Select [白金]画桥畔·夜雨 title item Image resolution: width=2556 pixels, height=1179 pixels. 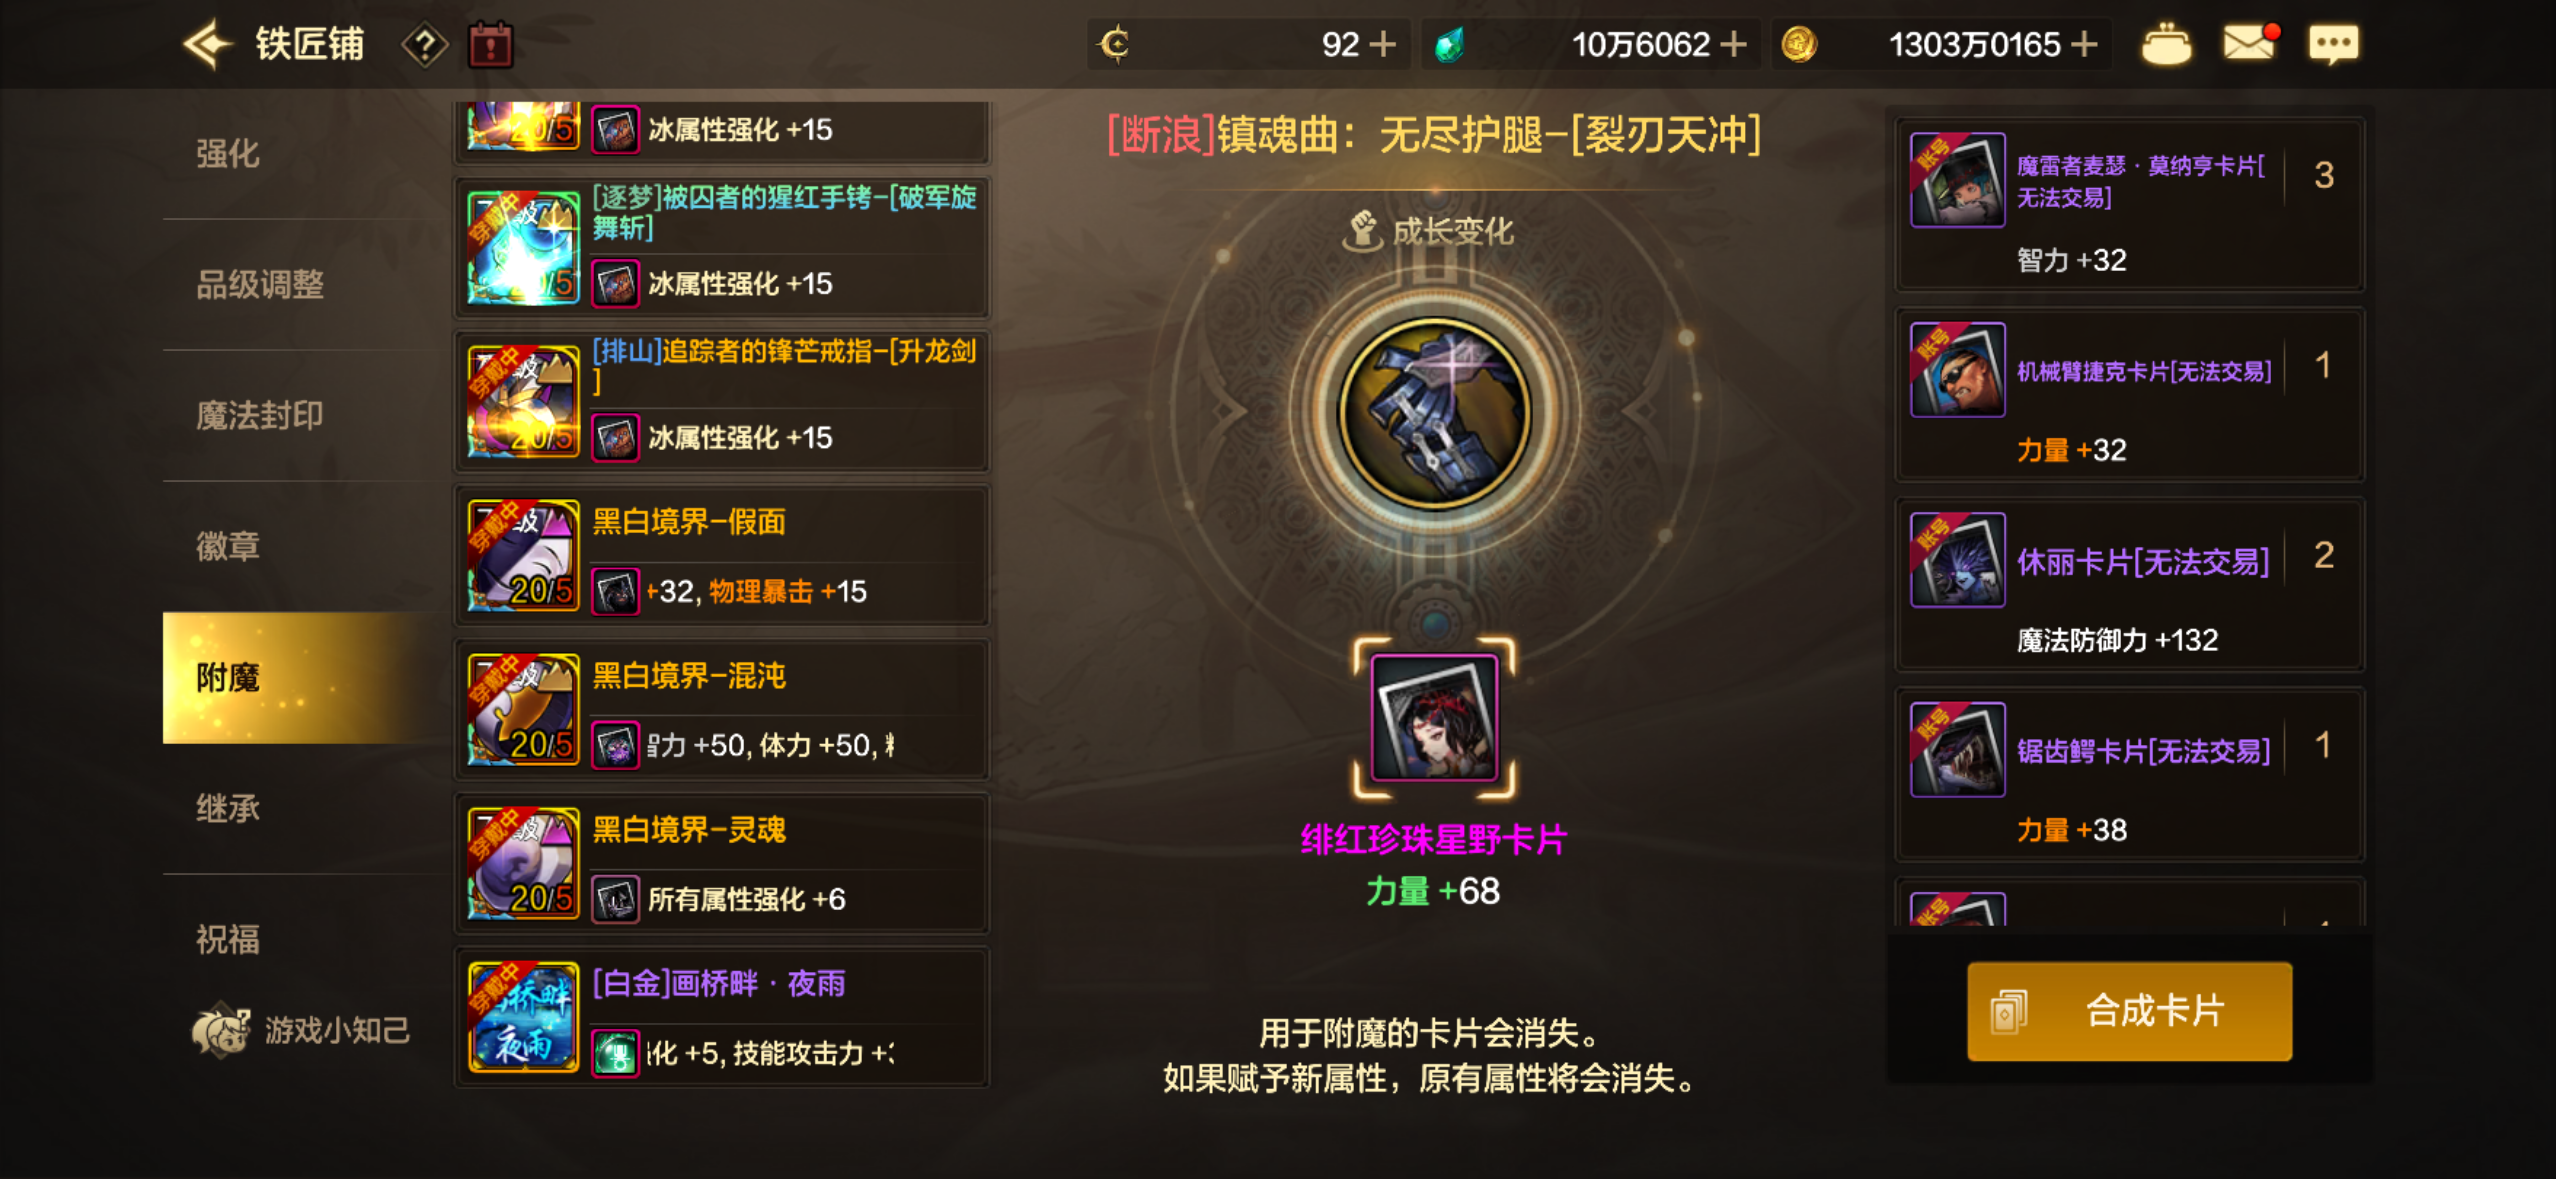[722, 1018]
